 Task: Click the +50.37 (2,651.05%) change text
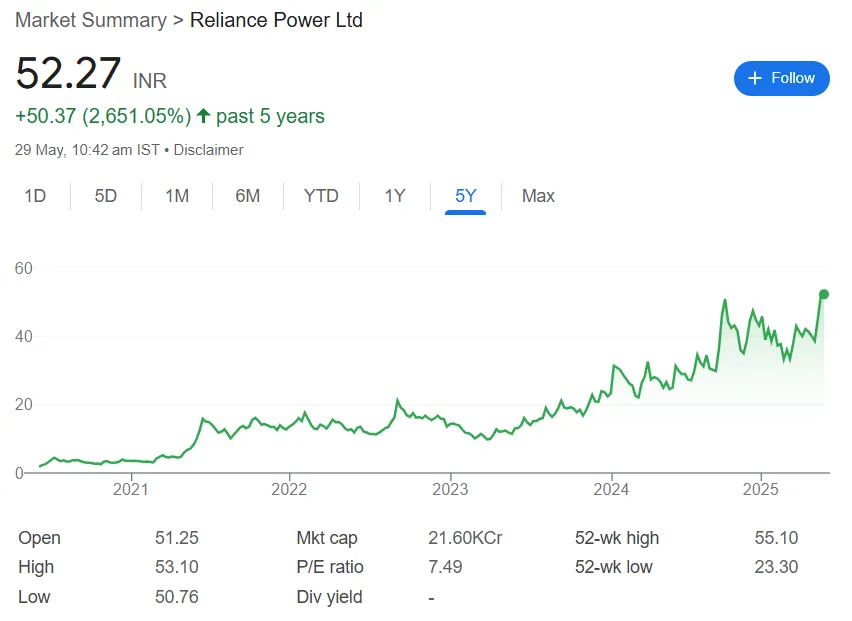coord(103,116)
